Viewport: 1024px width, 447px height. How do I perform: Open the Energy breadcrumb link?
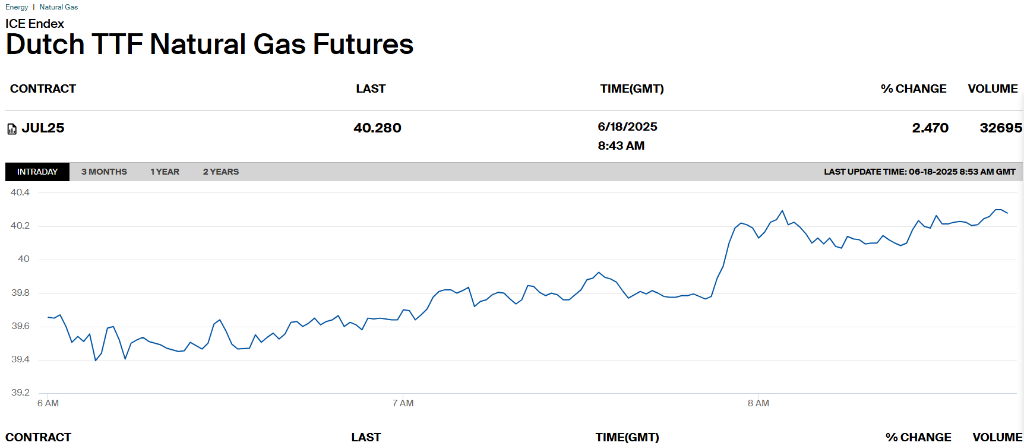16,7
